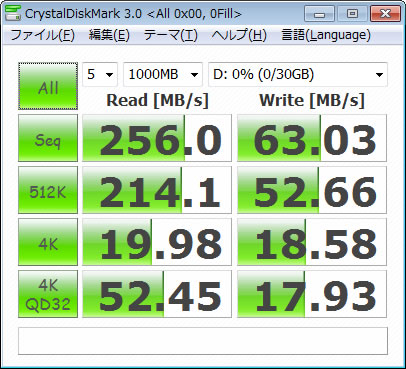Open the テーマ(T) menu
This screenshot has height=369, width=406.
point(171,35)
